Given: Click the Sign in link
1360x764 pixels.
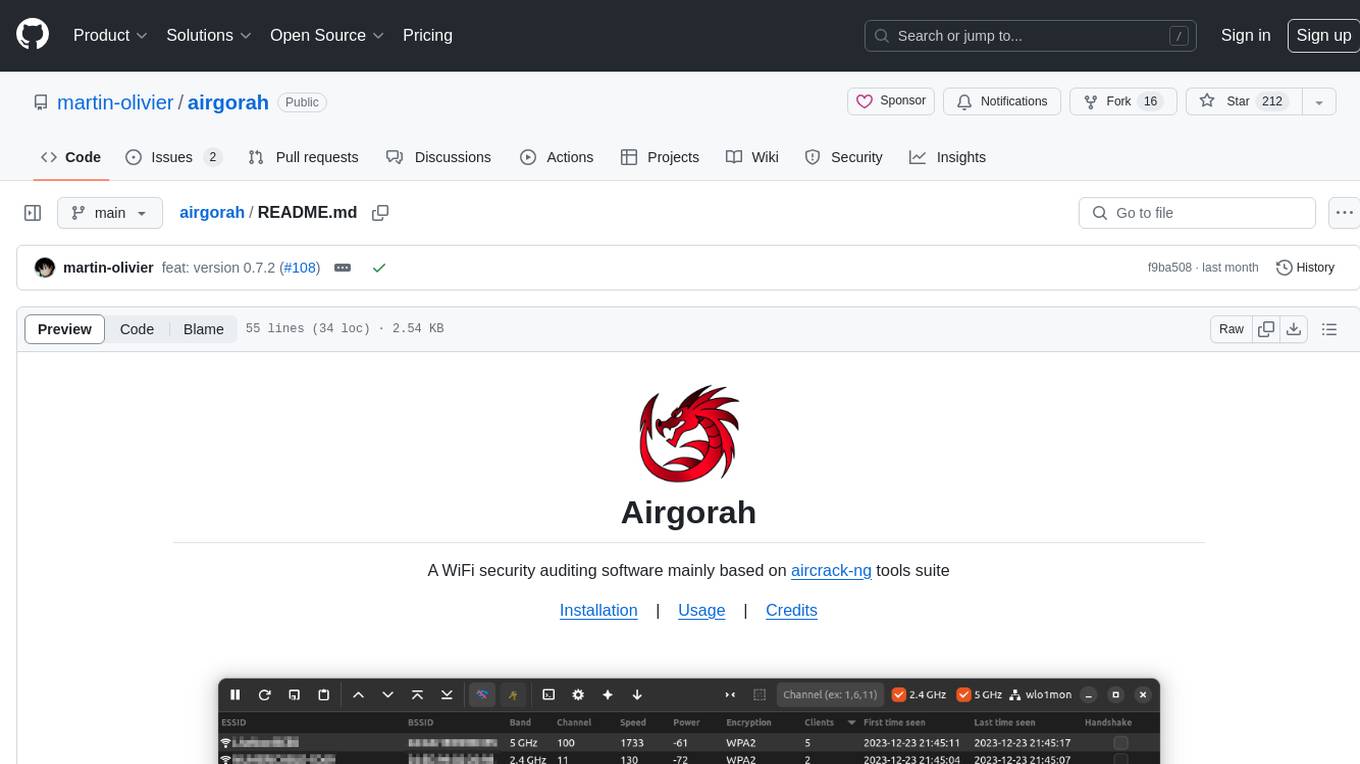Looking at the screenshot, I should click(x=1245, y=35).
